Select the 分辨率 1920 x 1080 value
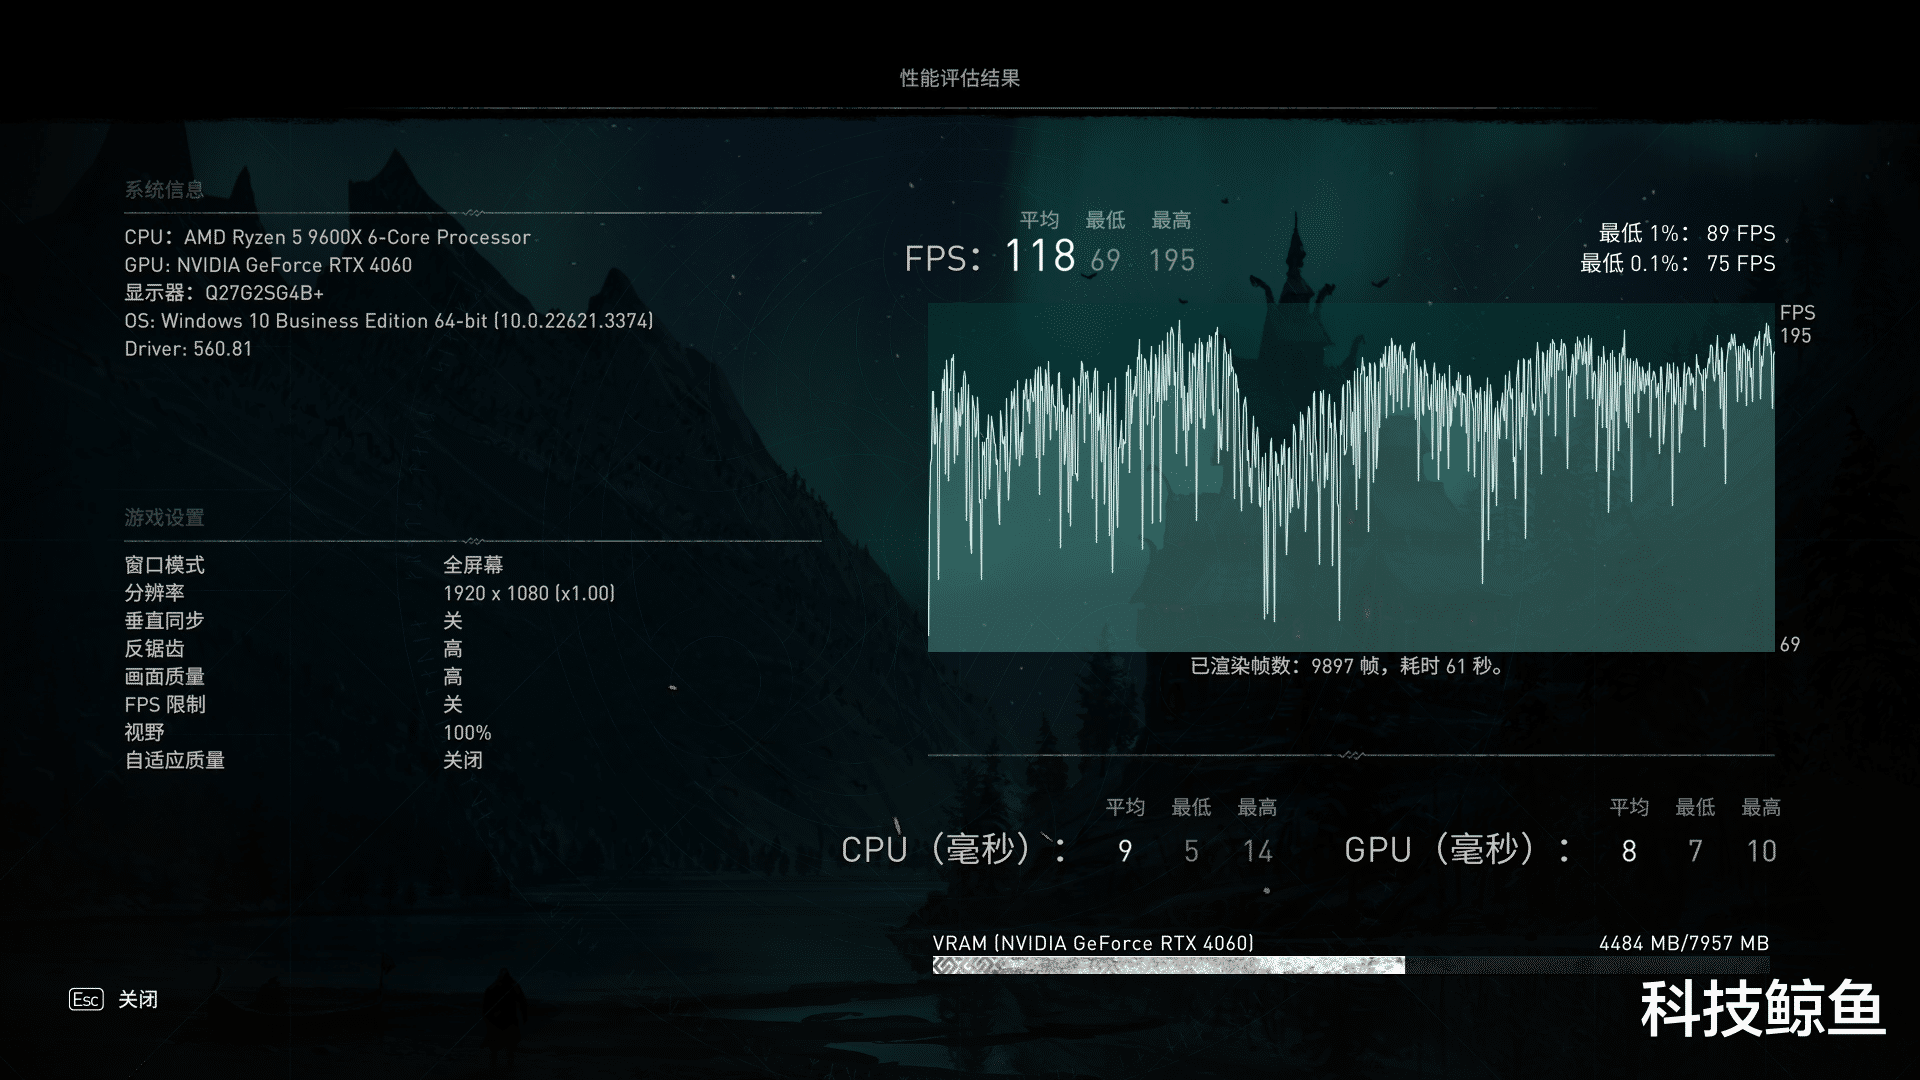This screenshot has height=1080, width=1920. (529, 593)
